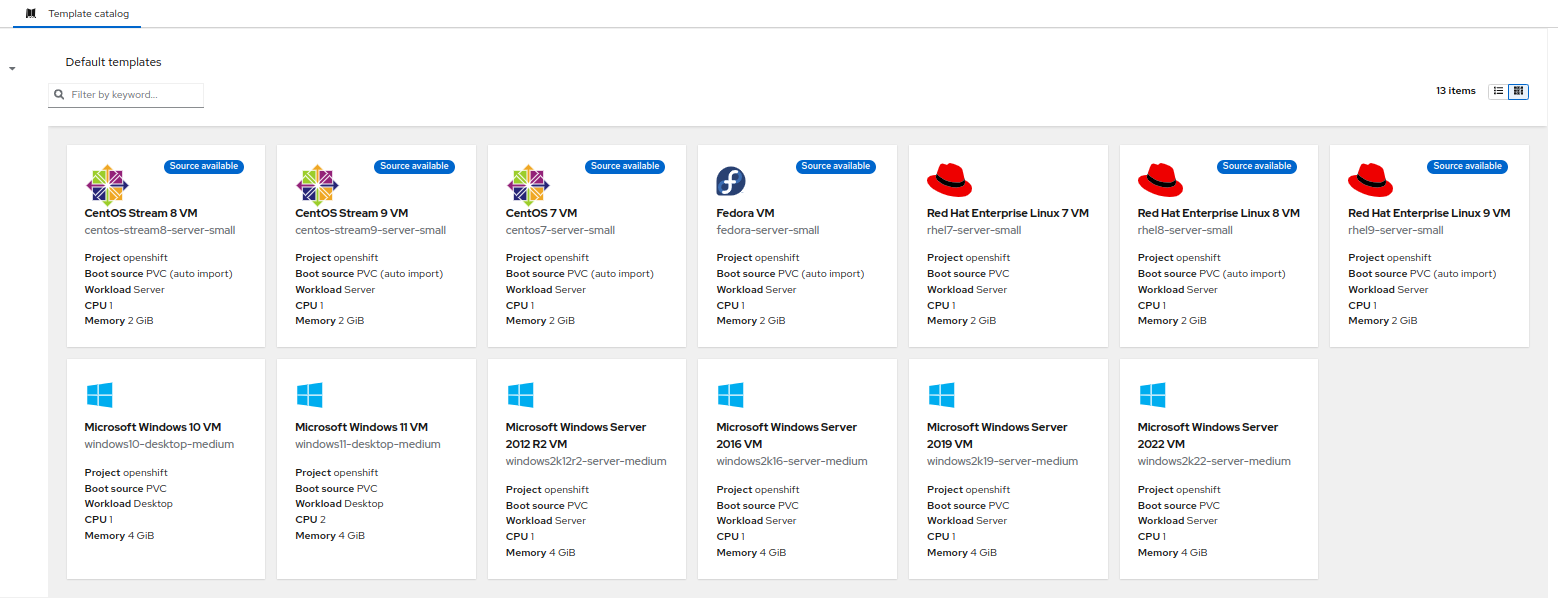1558x611 pixels.
Task: Click the Windows Server 2012 R2 logo
Action: coord(520,395)
